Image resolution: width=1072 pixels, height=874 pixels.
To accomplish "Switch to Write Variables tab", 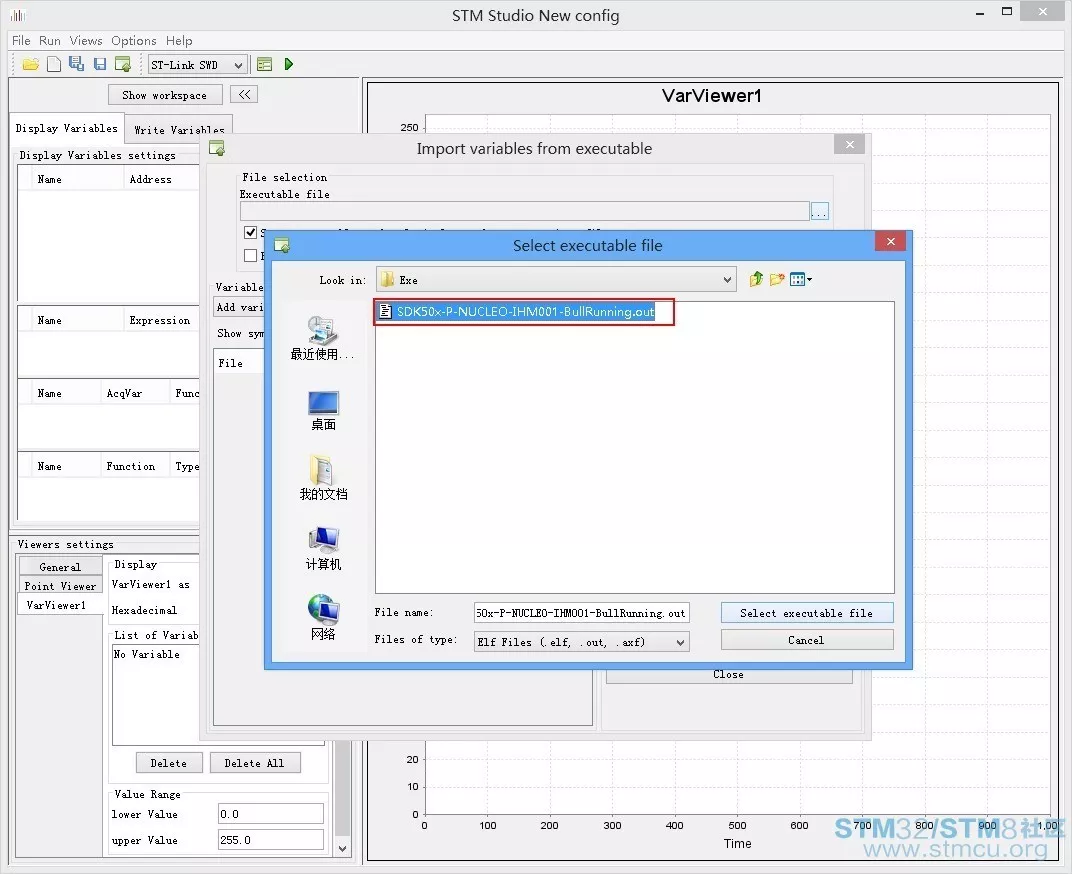I will point(179,129).
